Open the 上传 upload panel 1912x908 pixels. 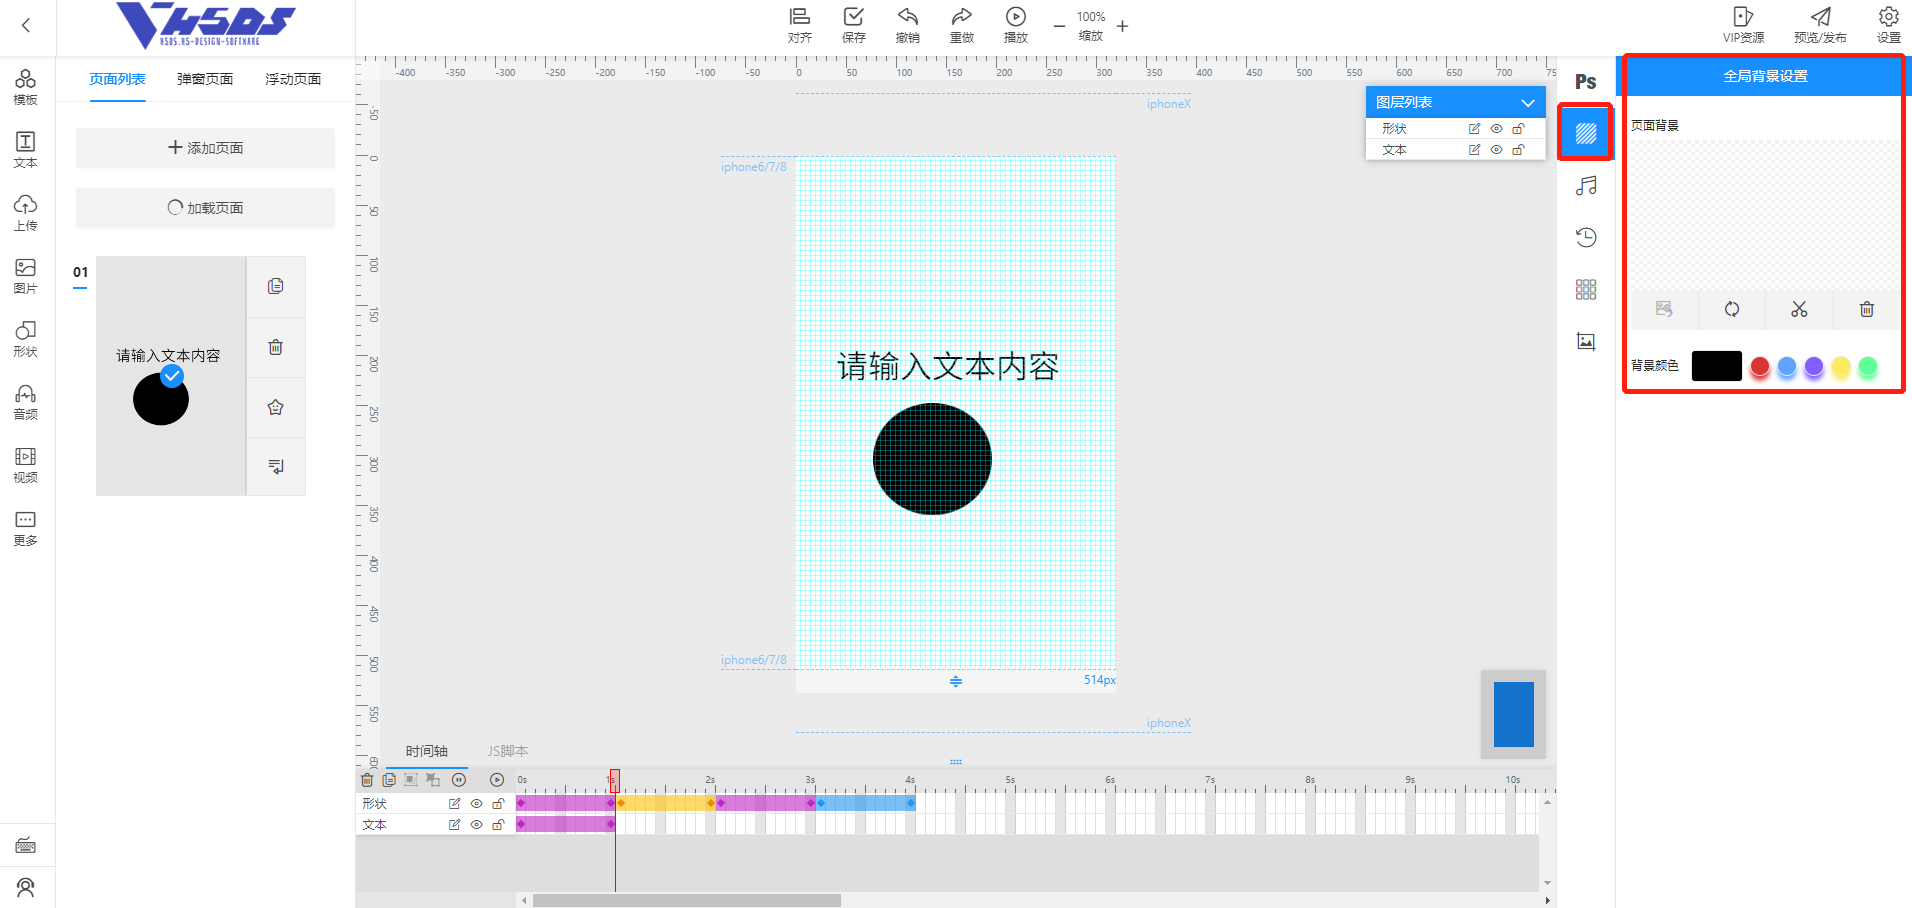pos(26,212)
